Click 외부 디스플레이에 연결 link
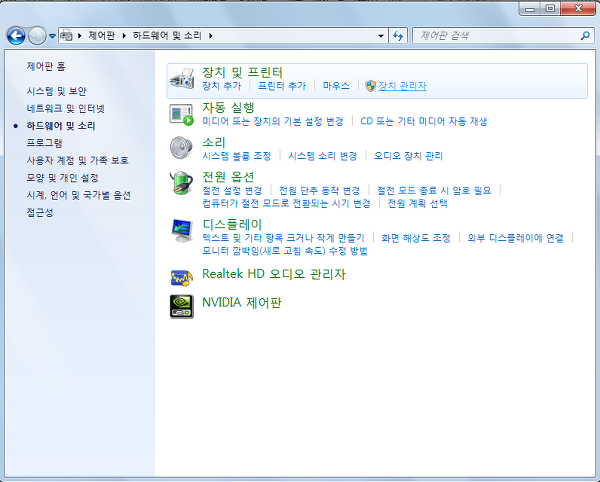 (515, 238)
